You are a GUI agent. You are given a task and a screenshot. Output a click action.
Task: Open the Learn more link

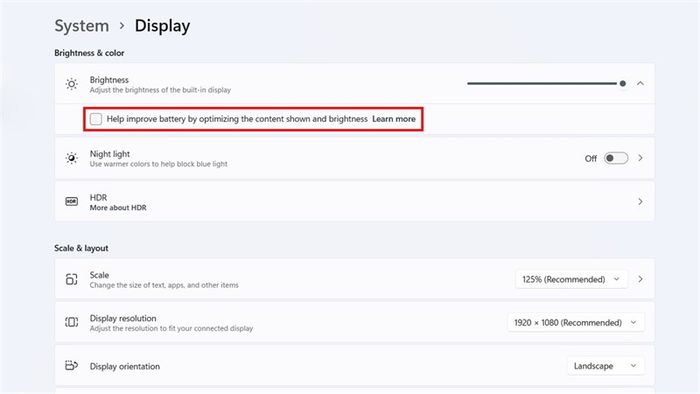[394, 119]
